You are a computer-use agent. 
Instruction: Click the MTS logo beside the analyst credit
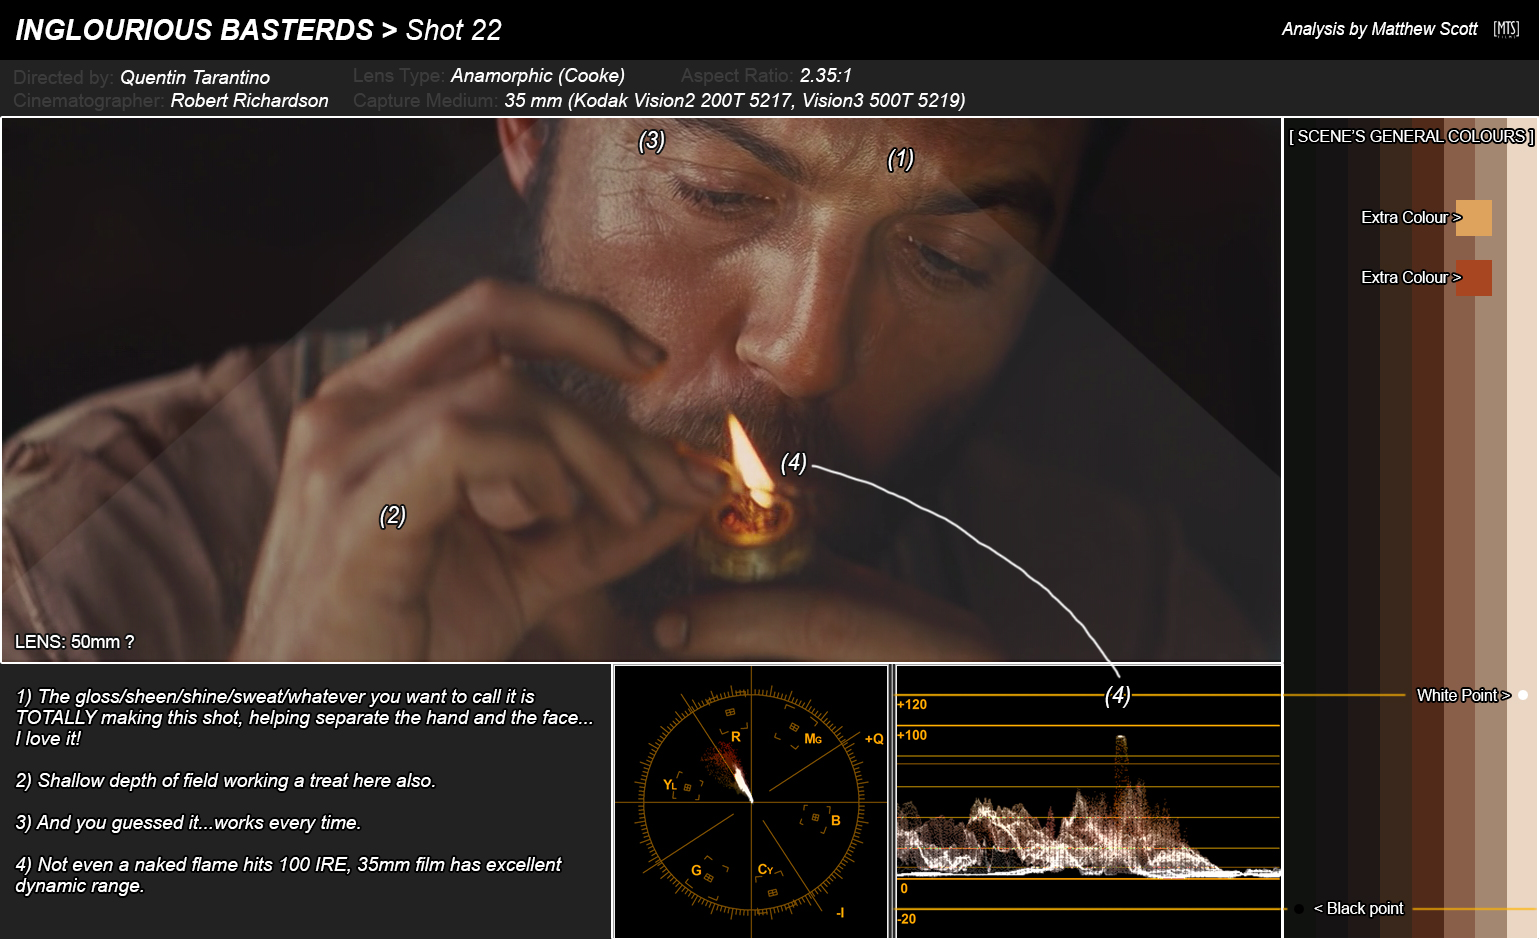coord(1506,29)
